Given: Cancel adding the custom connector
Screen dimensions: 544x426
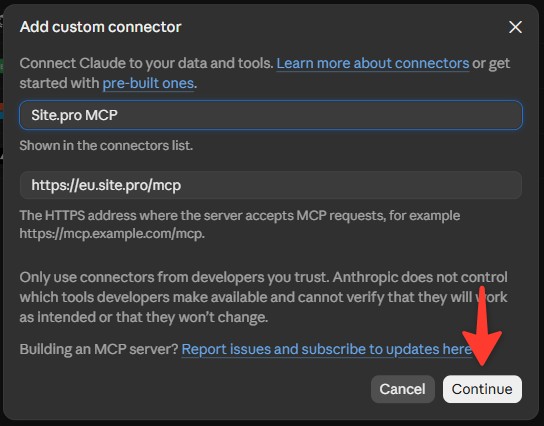Looking at the screenshot, I should (402, 389).
